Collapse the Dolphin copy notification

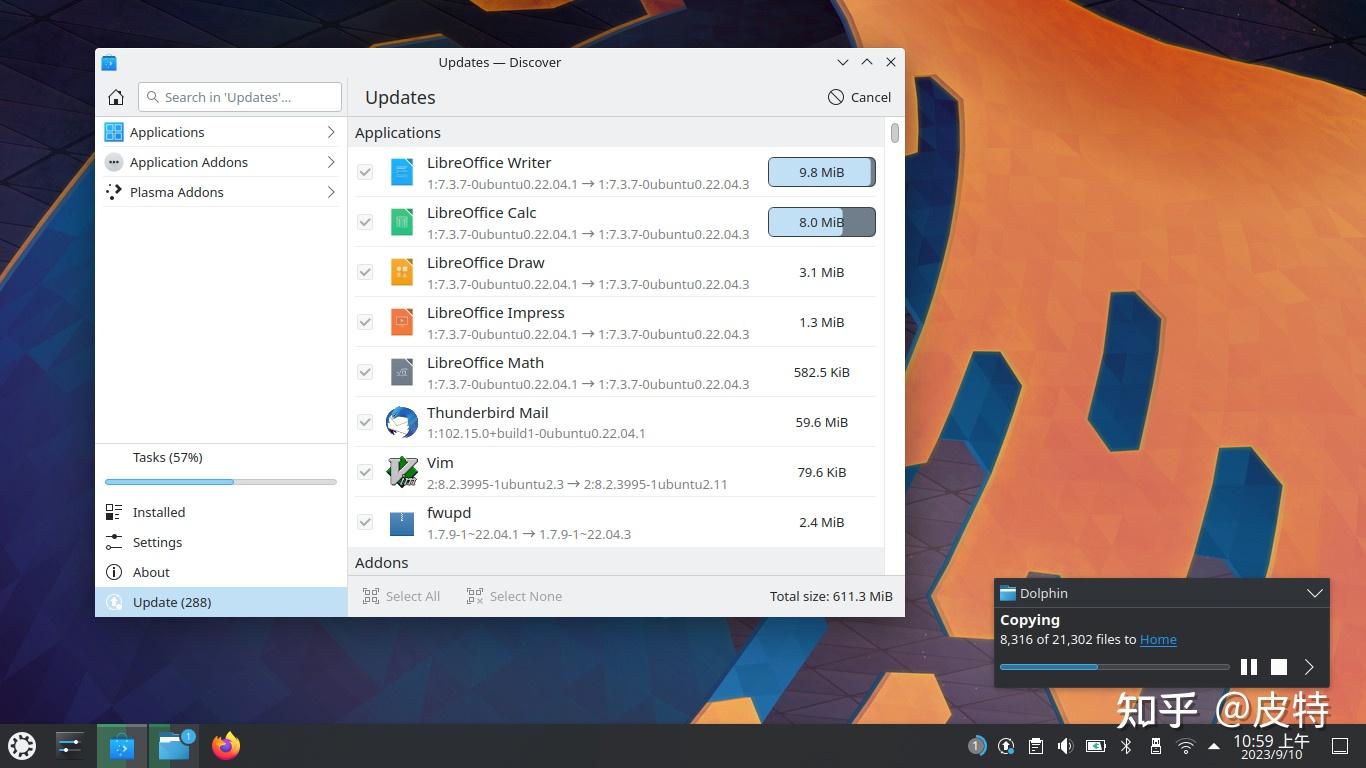click(x=1314, y=593)
